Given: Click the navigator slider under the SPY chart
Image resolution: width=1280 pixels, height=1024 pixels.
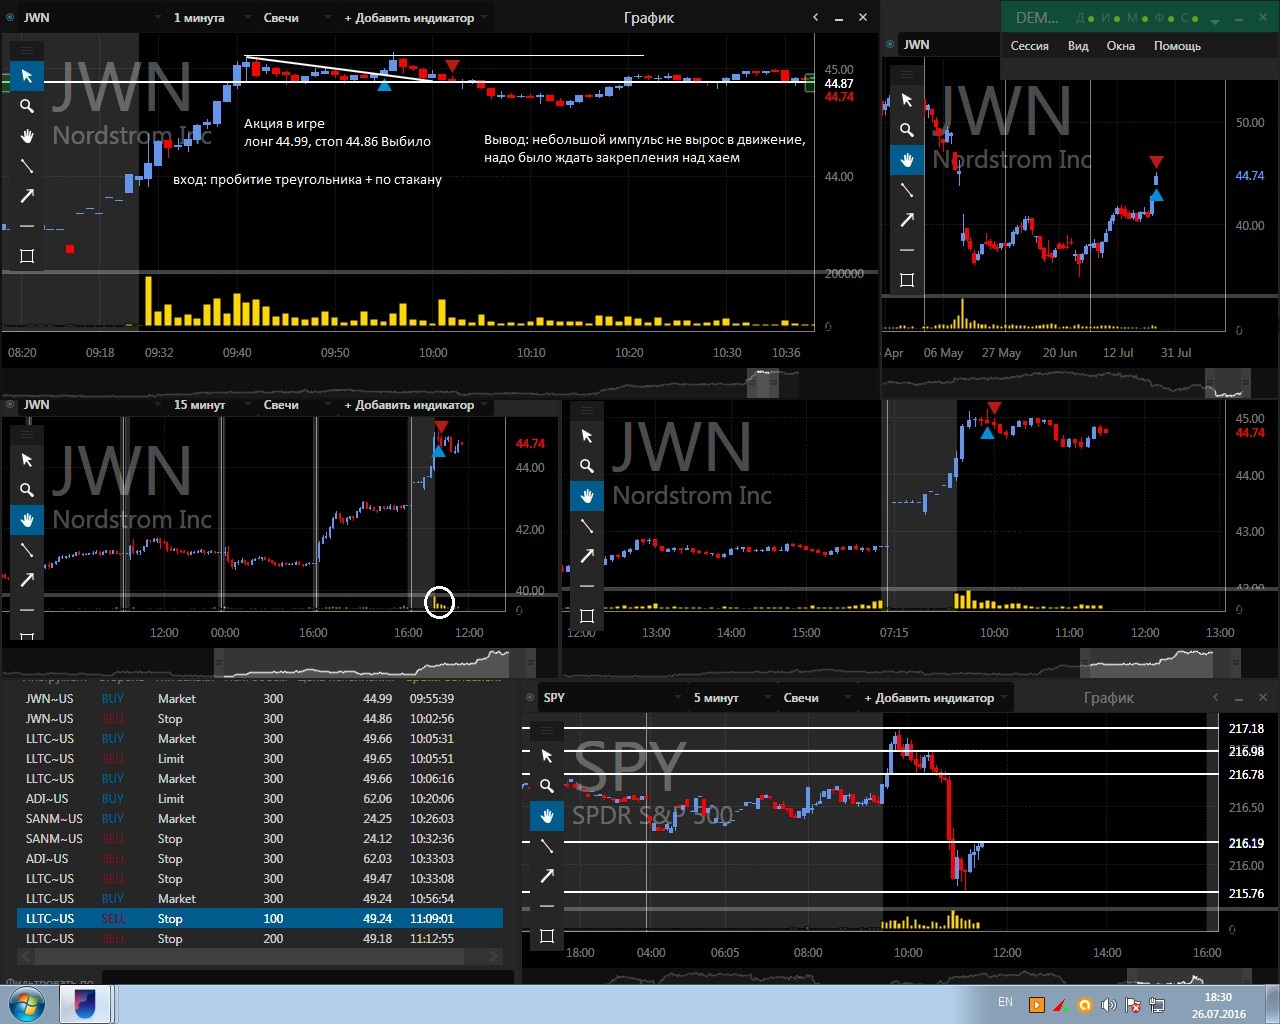Looking at the screenshot, I should coord(1188,976).
